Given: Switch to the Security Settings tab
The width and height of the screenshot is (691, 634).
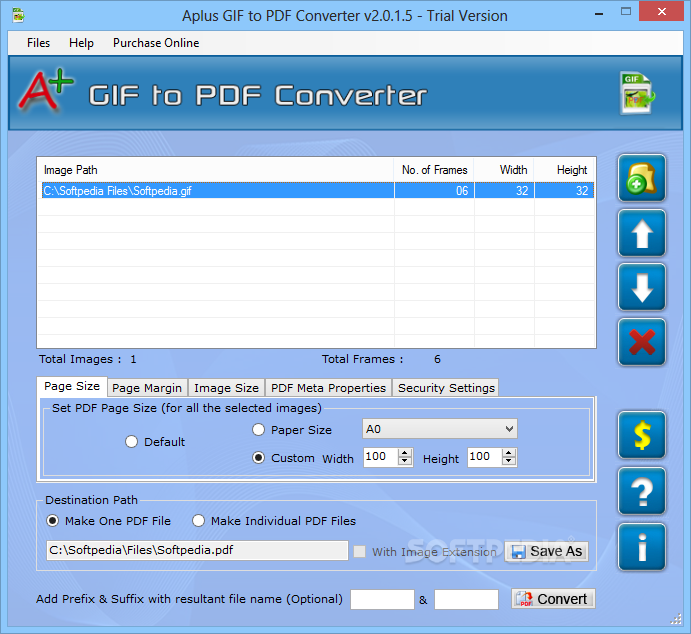Looking at the screenshot, I should point(446,388).
